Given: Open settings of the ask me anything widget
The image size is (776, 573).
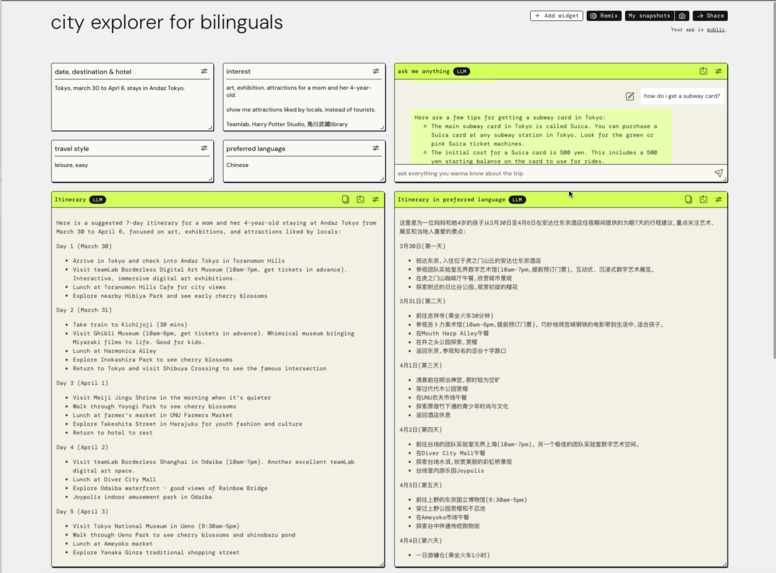Looking at the screenshot, I should (718, 71).
